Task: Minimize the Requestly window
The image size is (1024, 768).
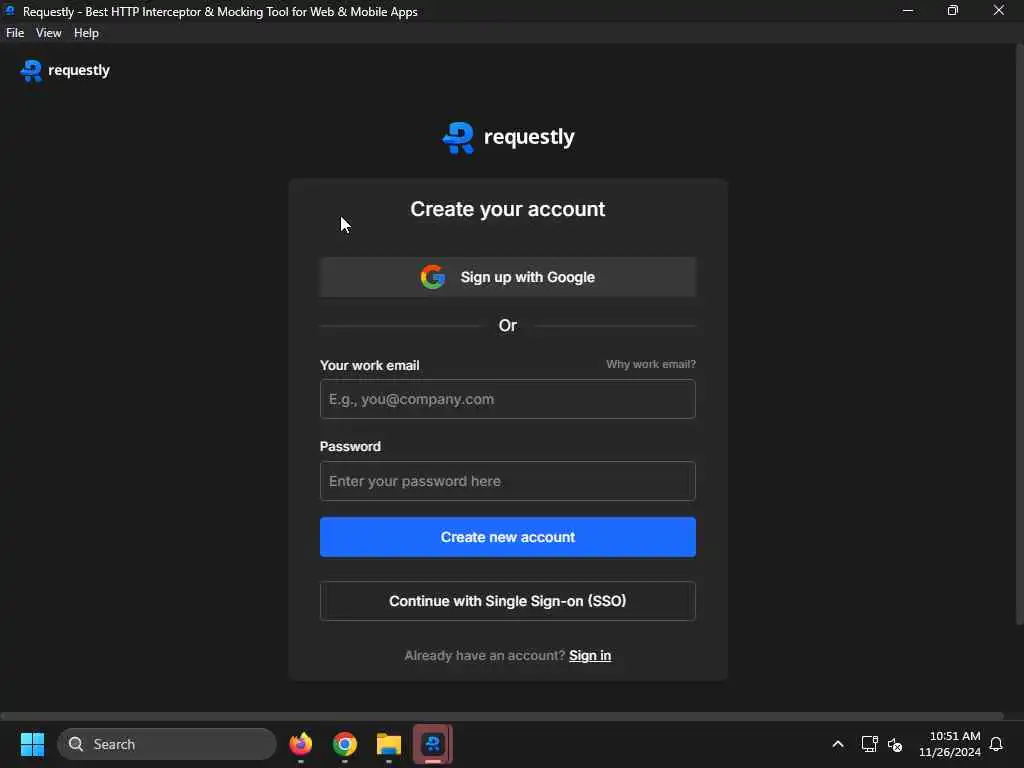Action: click(908, 10)
